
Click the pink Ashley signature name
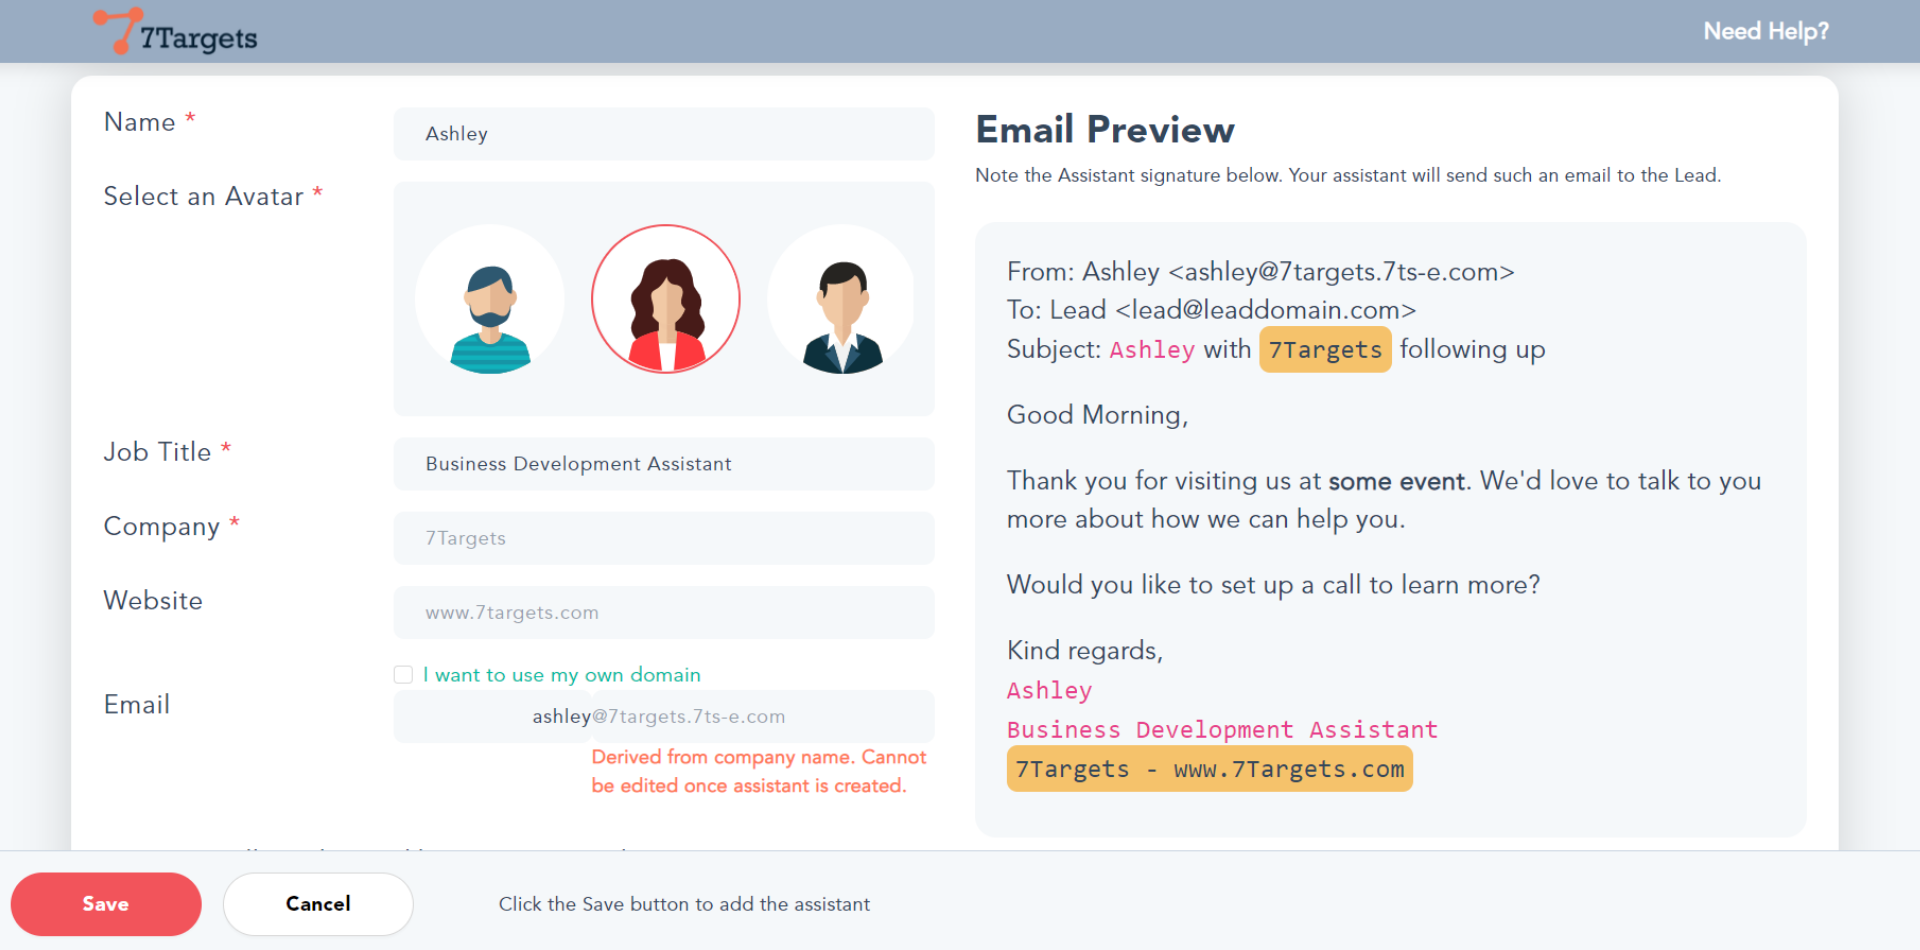pos(1049,691)
